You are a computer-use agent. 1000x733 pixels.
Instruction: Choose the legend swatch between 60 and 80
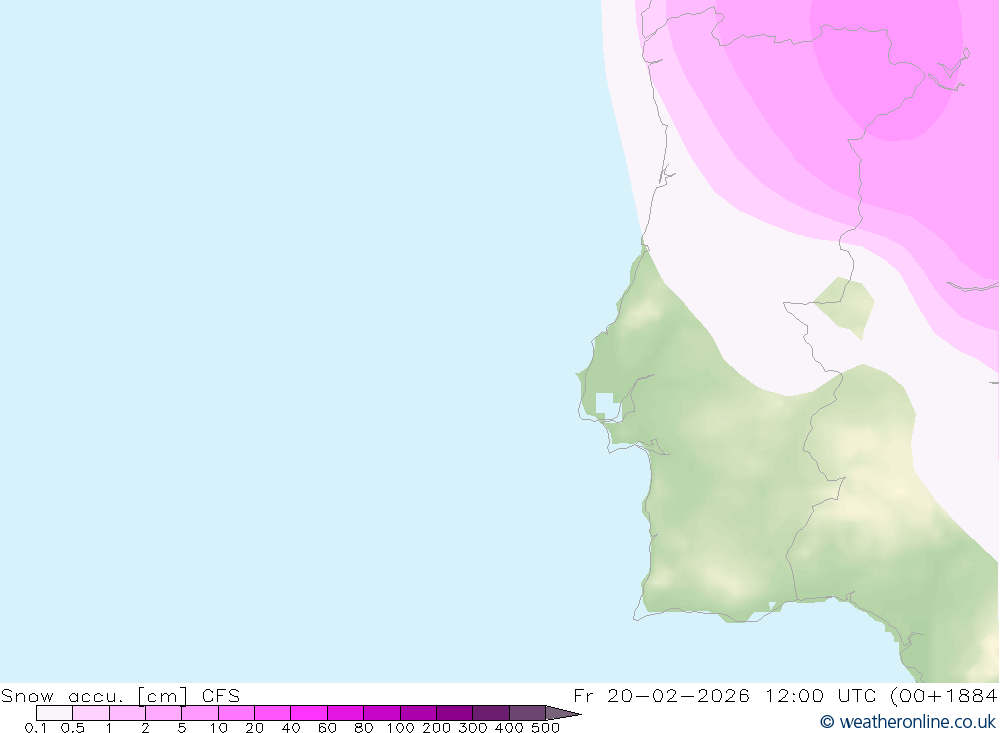[346, 713]
